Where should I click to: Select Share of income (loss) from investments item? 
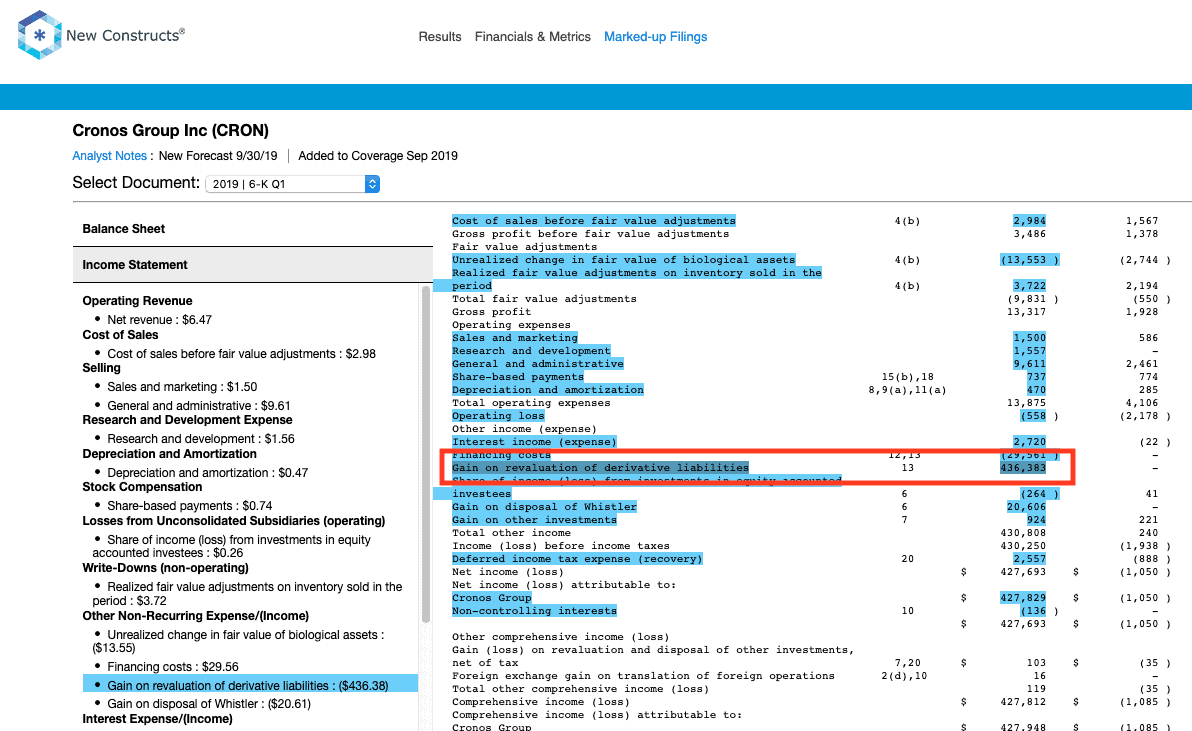[x=231, y=546]
